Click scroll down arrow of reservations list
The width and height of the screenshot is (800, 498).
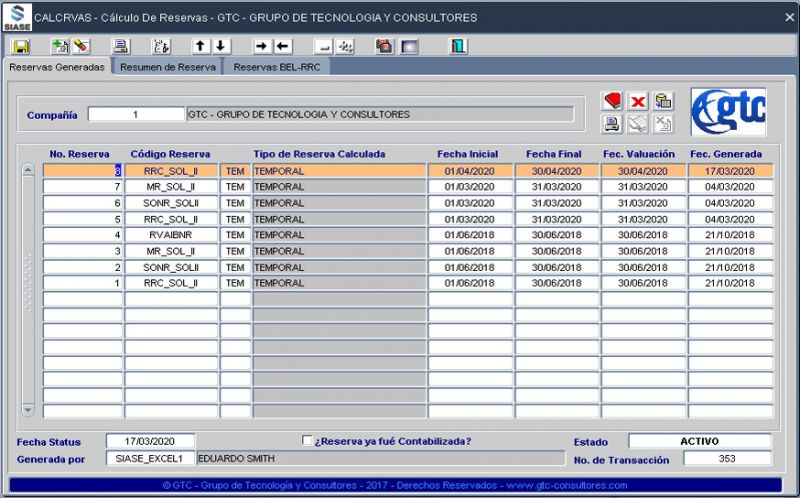click(x=28, y=409)
